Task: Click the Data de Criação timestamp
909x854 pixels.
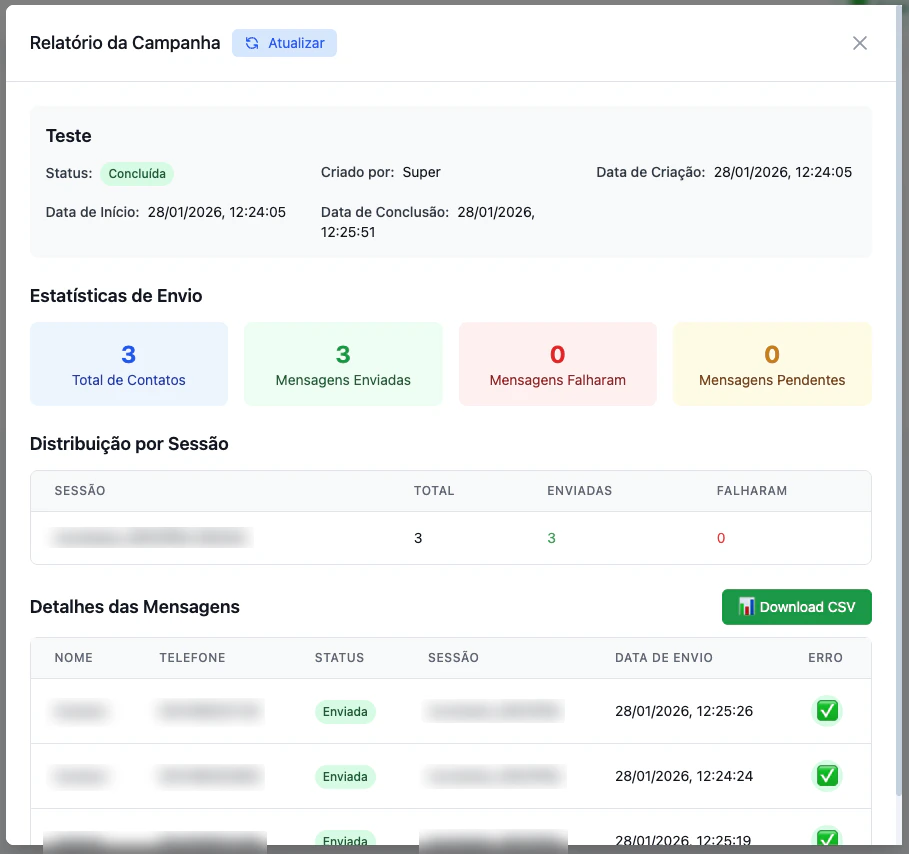Action: [x=783, y=172]
